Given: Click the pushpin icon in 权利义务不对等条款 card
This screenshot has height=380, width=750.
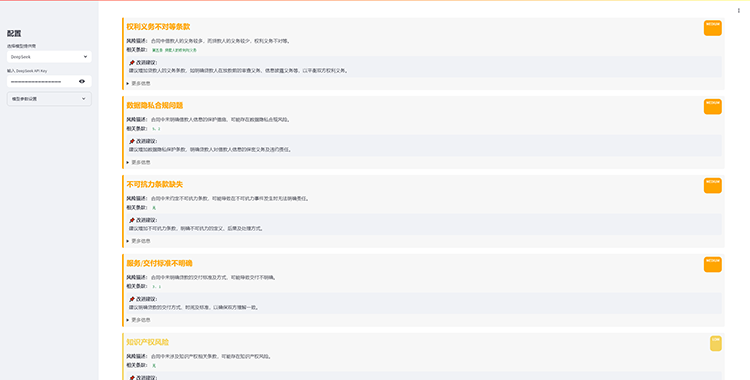Looking at the screenshot, I should point(132,63).
